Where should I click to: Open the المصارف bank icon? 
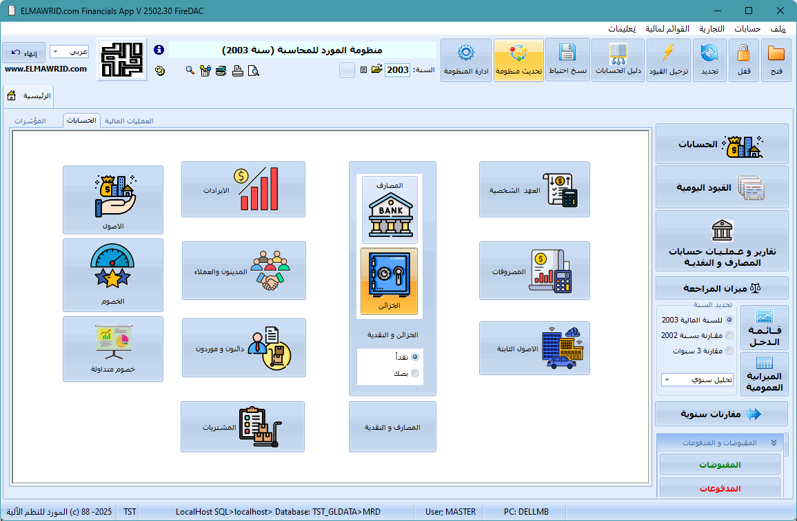pyautogui.click(x=390, y=209)
